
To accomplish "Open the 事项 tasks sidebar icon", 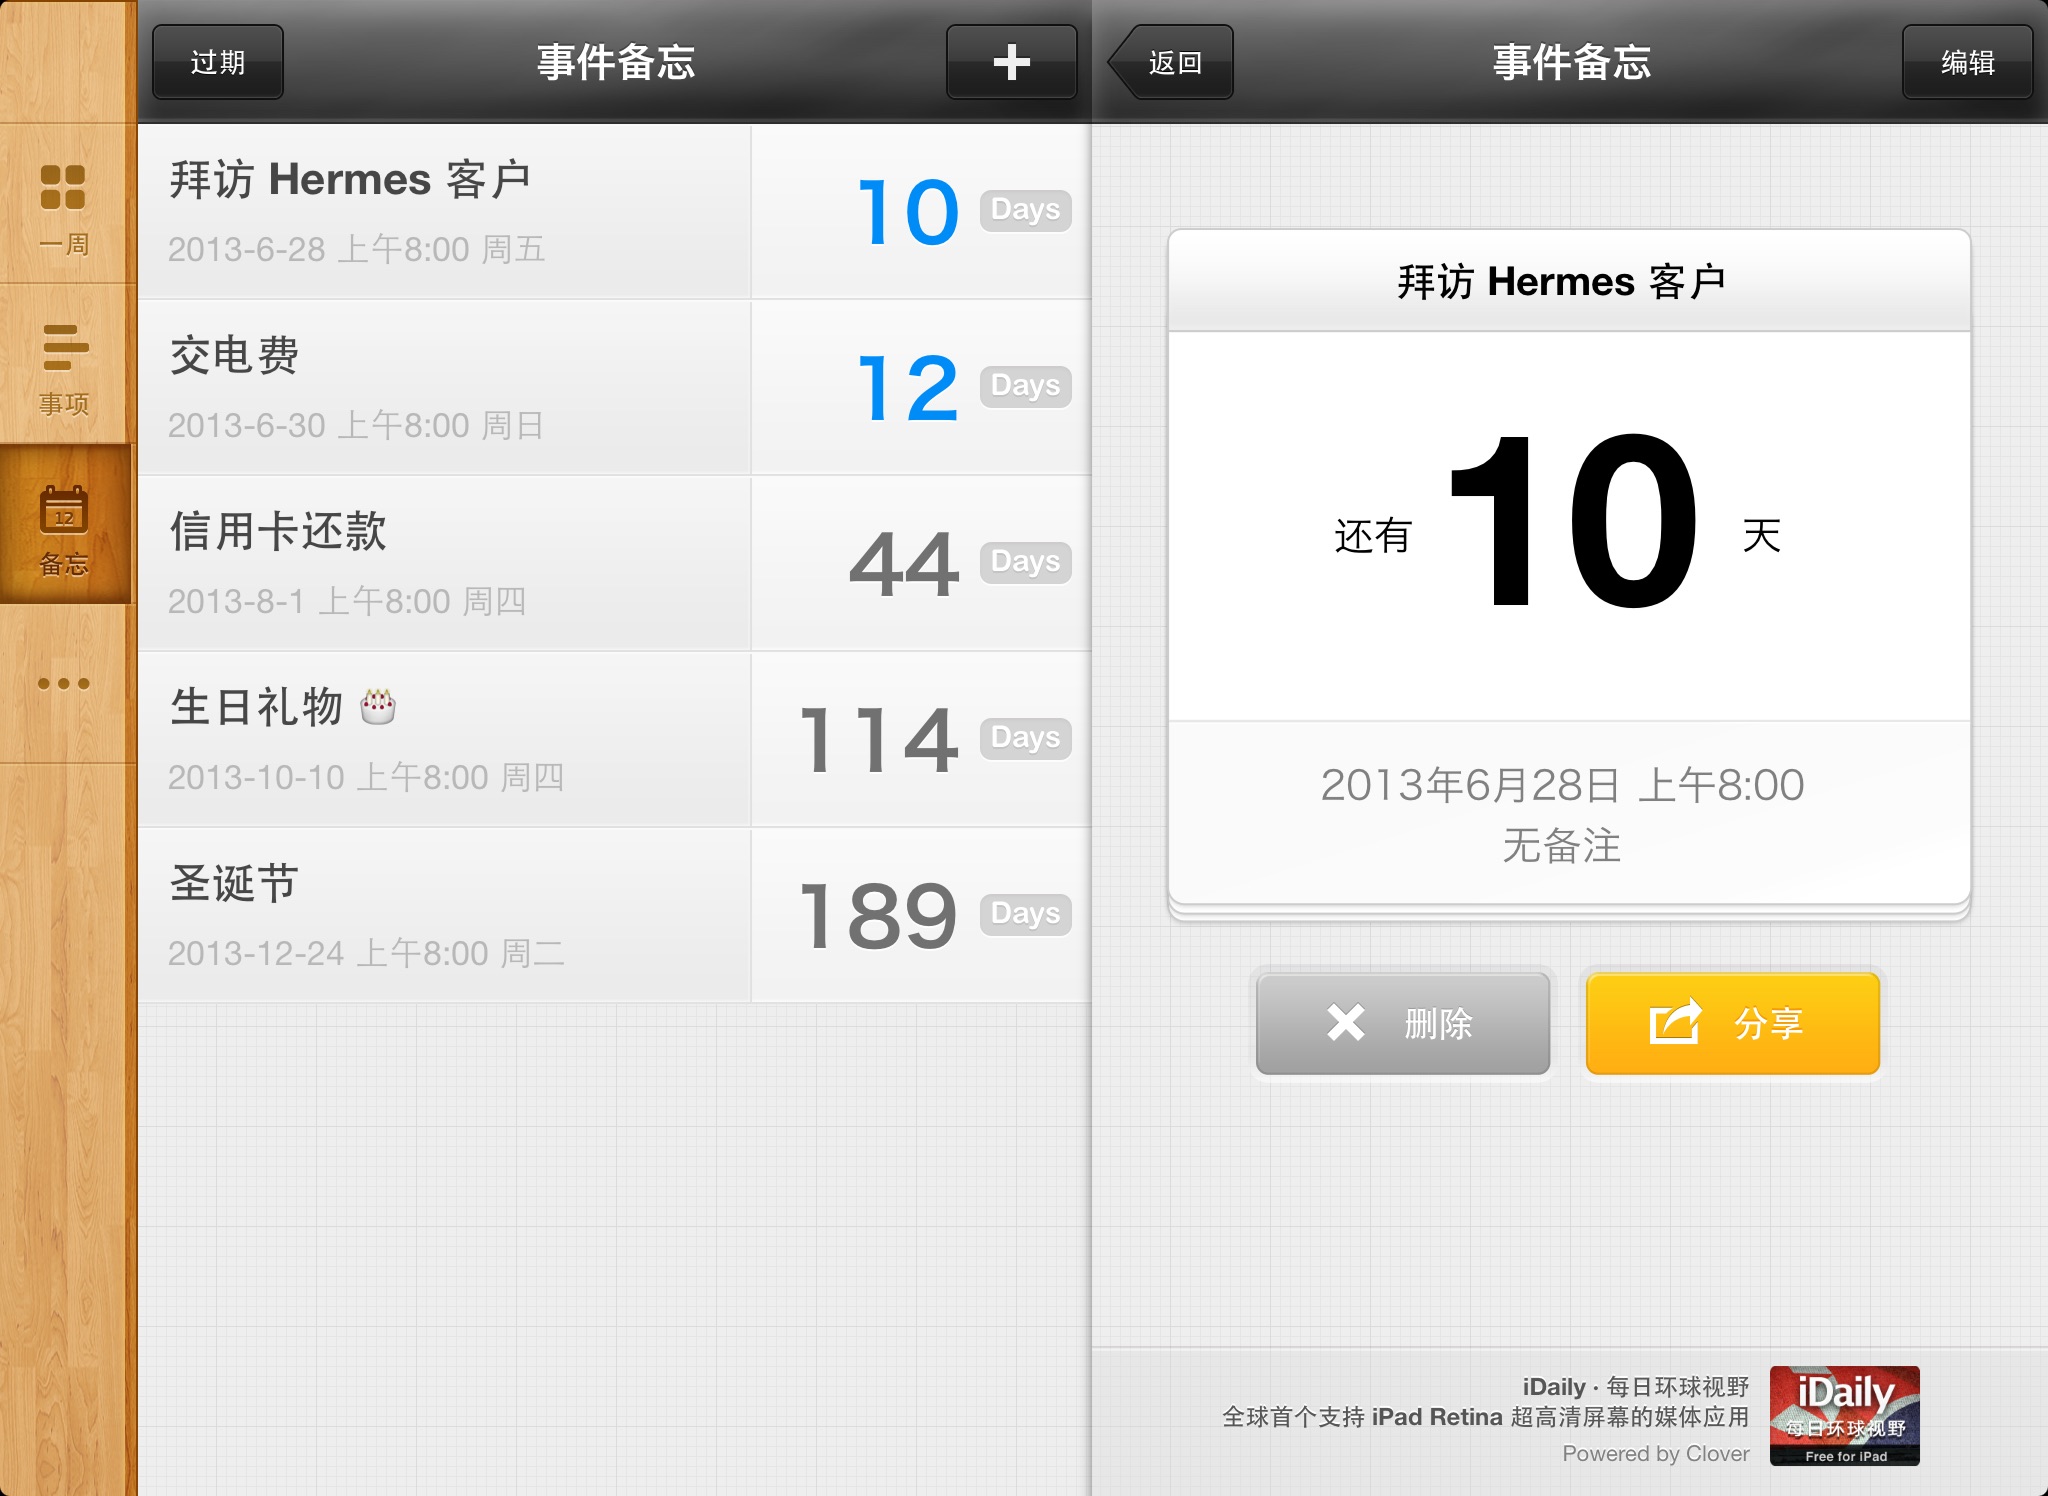I will (x=64, y=368).
